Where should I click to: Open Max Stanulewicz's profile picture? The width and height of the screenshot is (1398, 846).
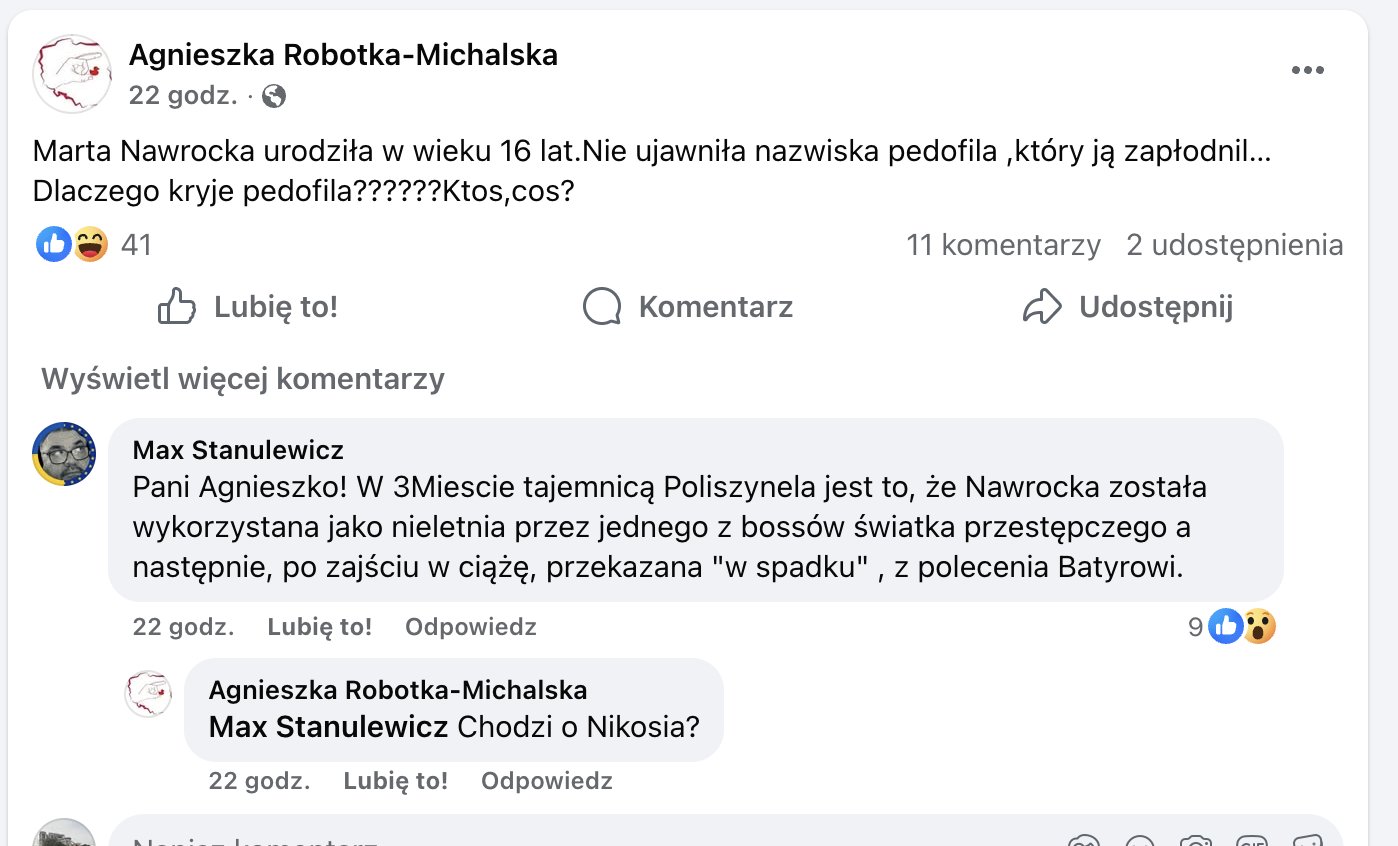tap(64, 454)
